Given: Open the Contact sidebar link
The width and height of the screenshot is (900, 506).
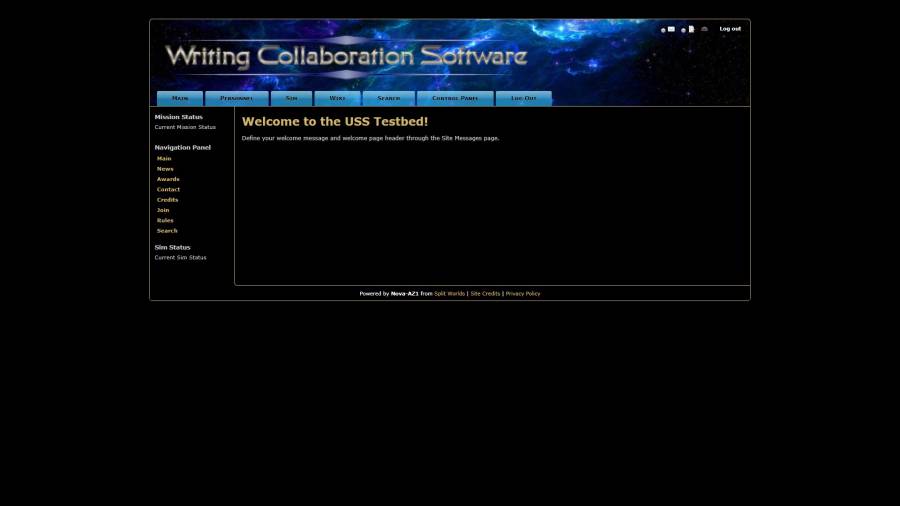Looking at the screenshot, I should [168, 189].
